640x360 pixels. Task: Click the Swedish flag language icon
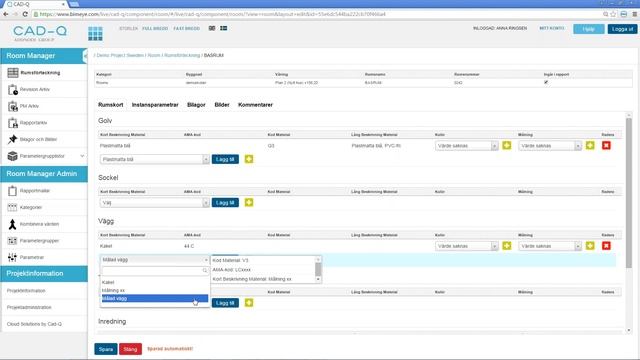point(224,28)
